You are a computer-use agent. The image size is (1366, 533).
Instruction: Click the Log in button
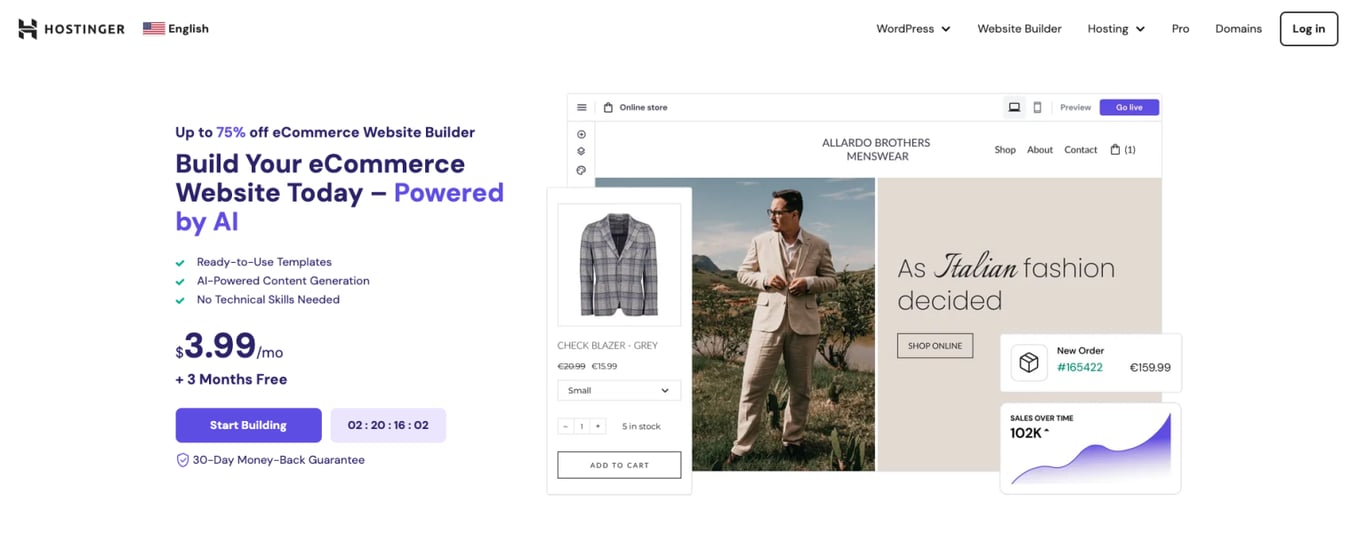coord(1308,29)
